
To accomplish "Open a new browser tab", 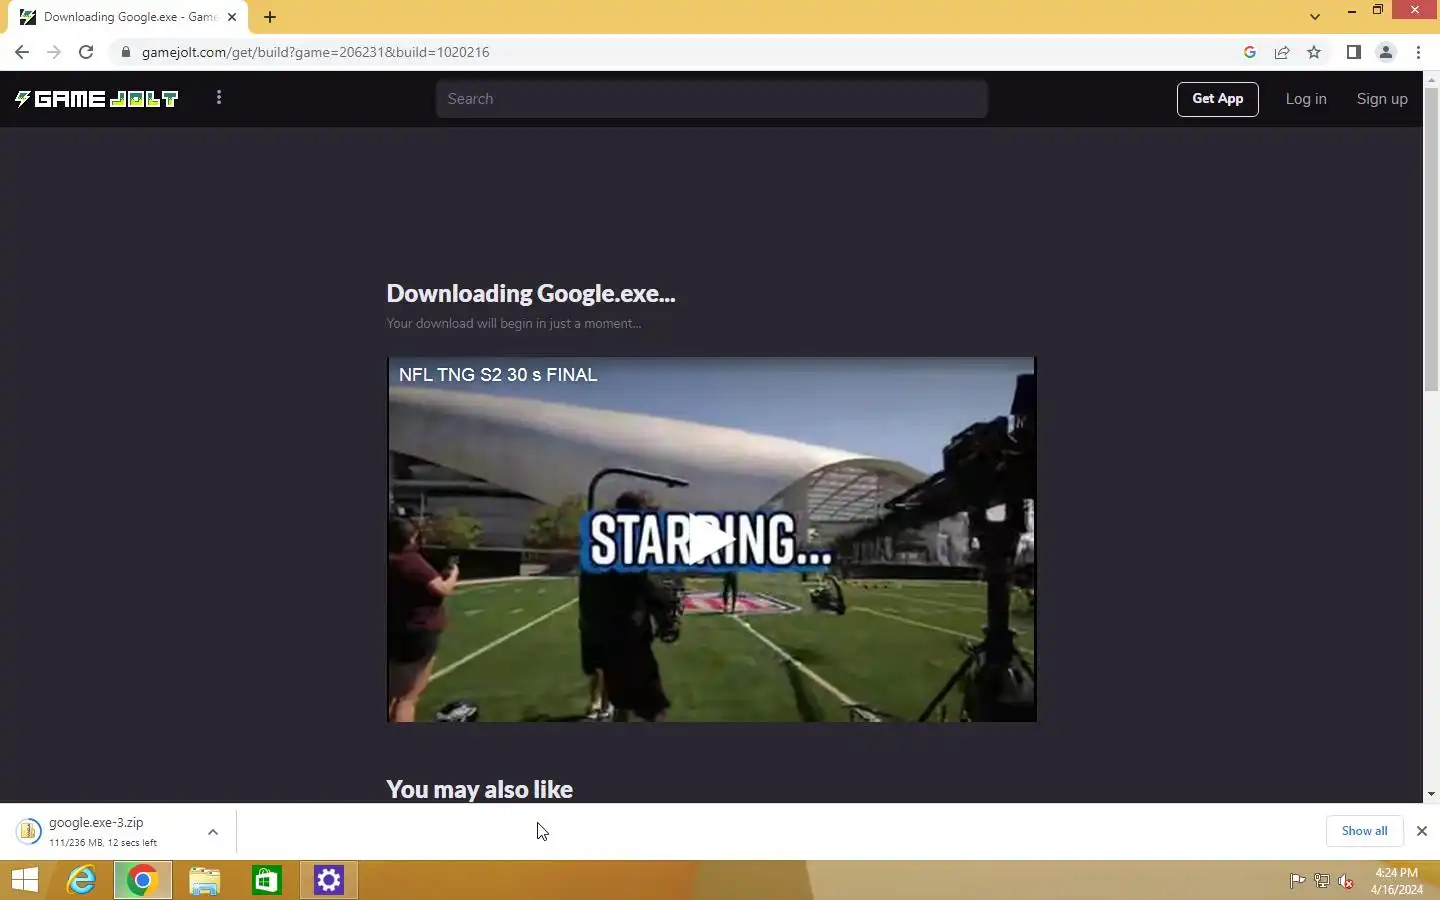I will 270,17.
